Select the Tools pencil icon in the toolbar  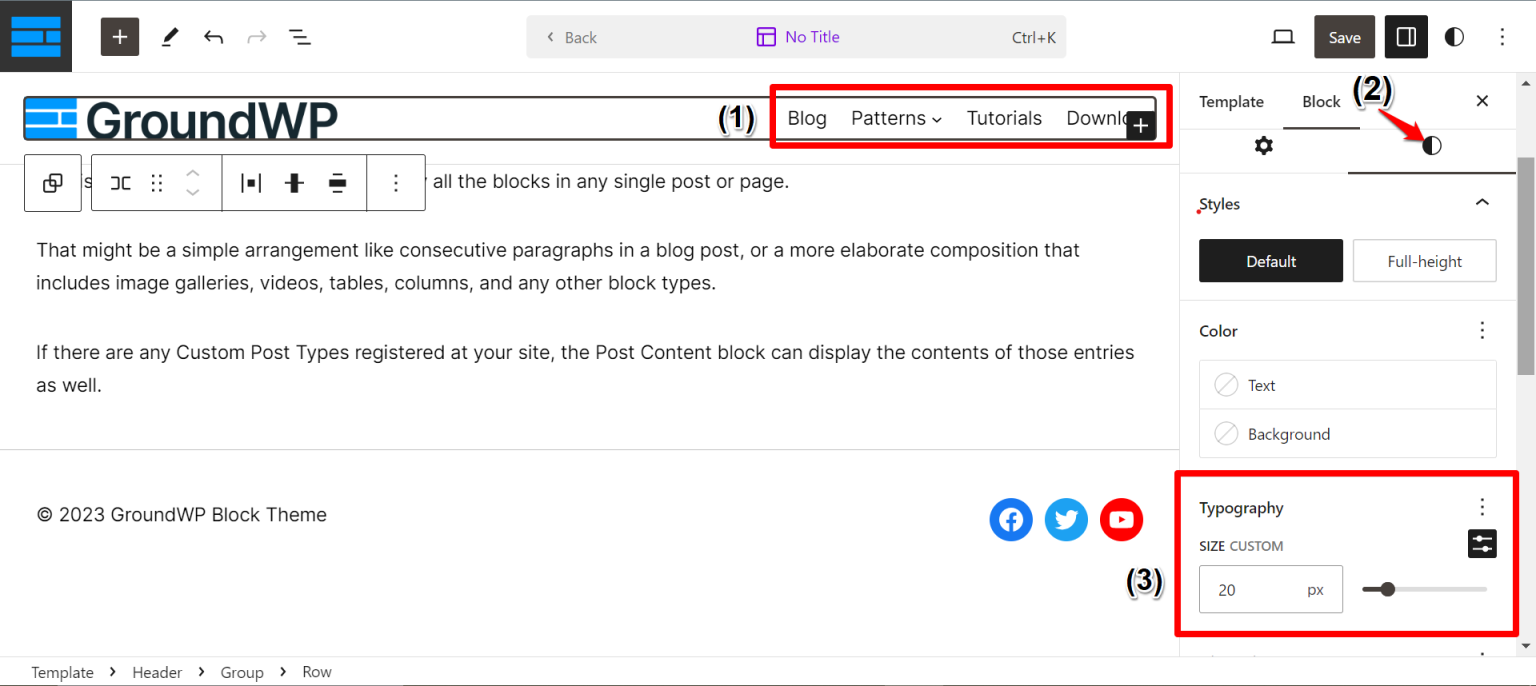point(169,36)
